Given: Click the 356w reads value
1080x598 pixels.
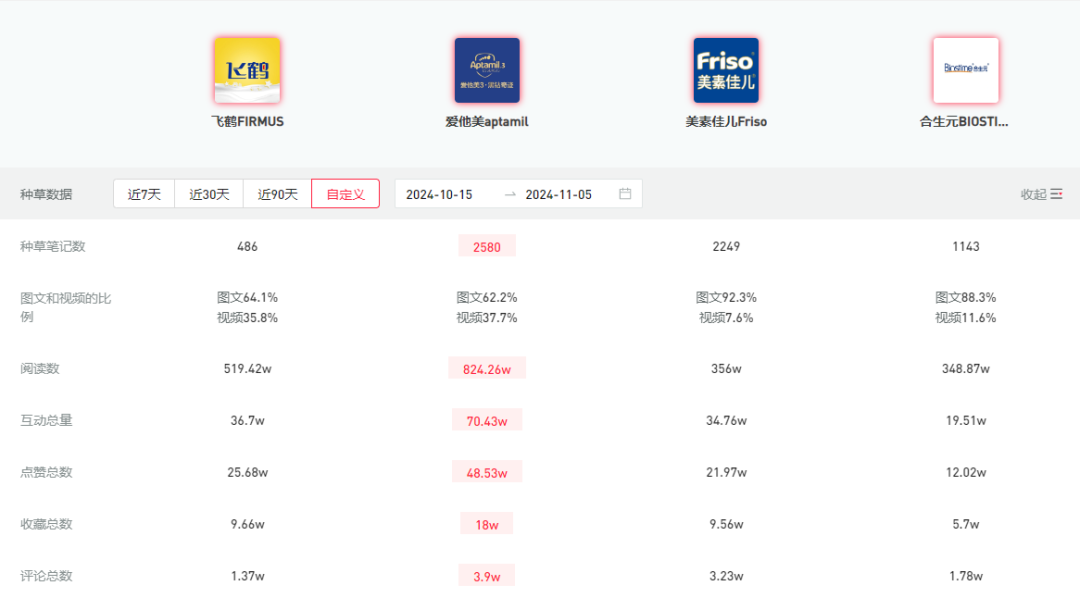Looking at the screenshot, I should coord(726,369).
